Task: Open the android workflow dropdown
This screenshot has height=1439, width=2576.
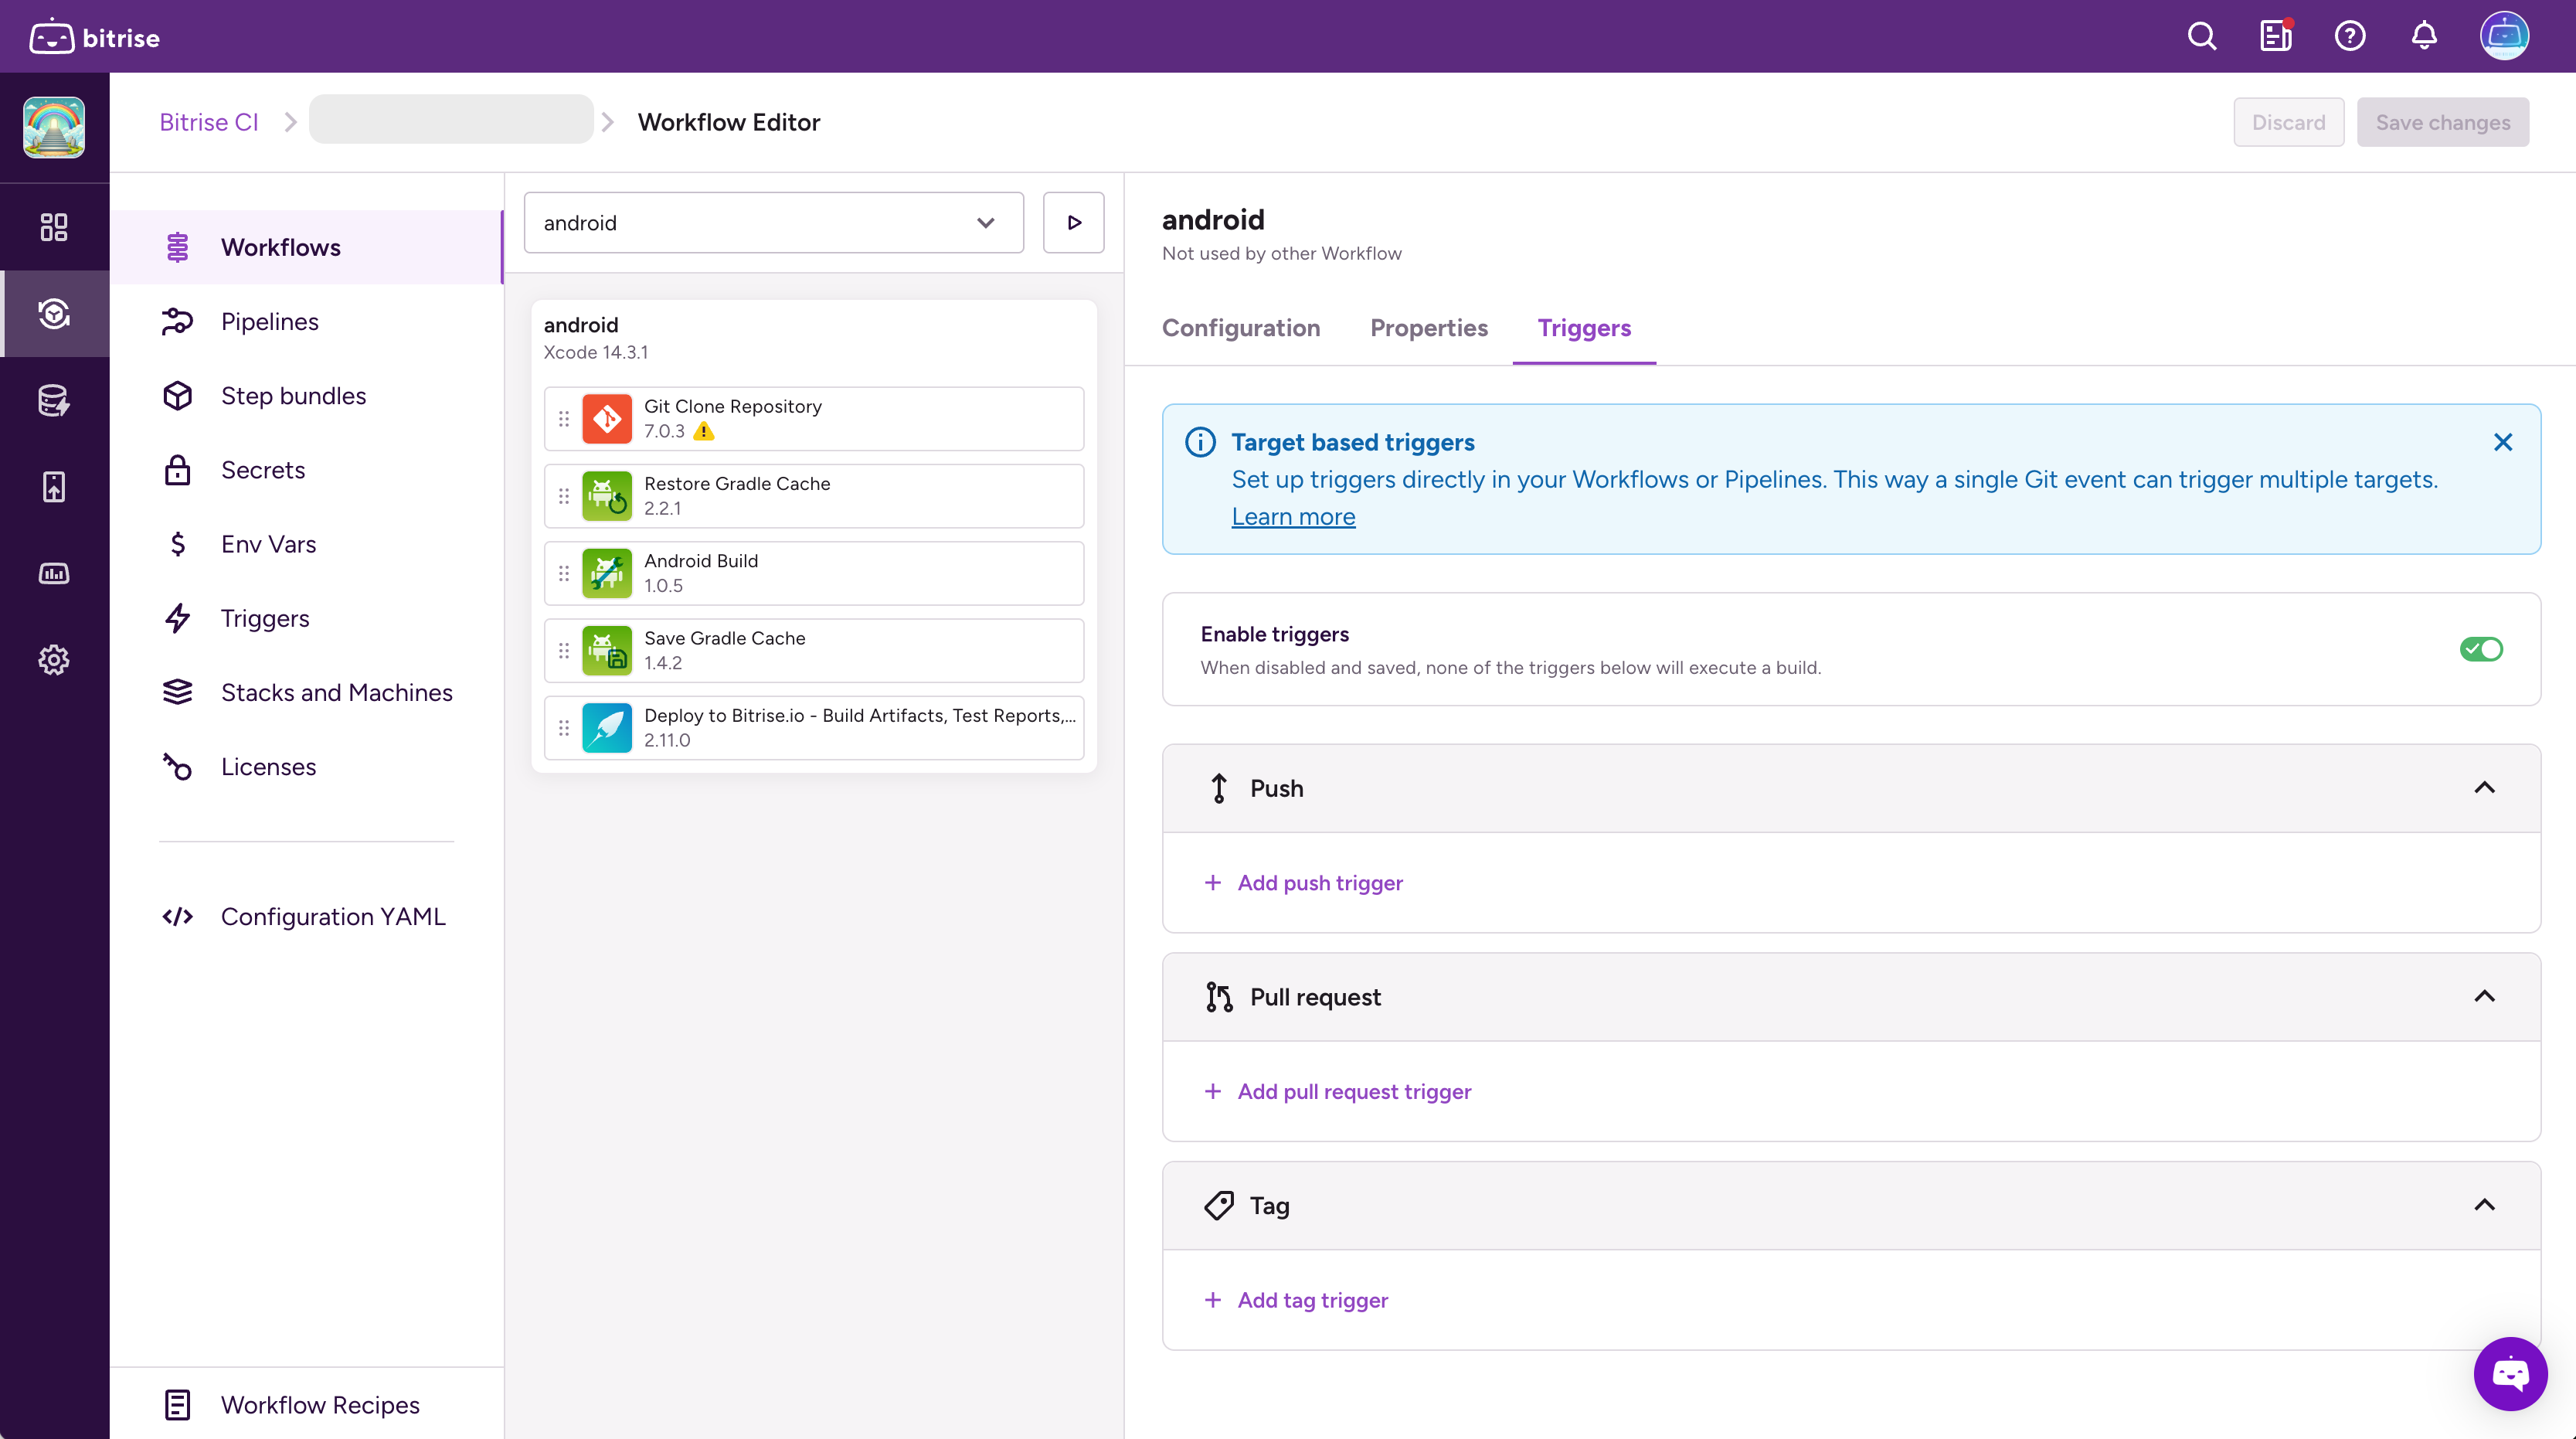Action: (x=773, y=222)
